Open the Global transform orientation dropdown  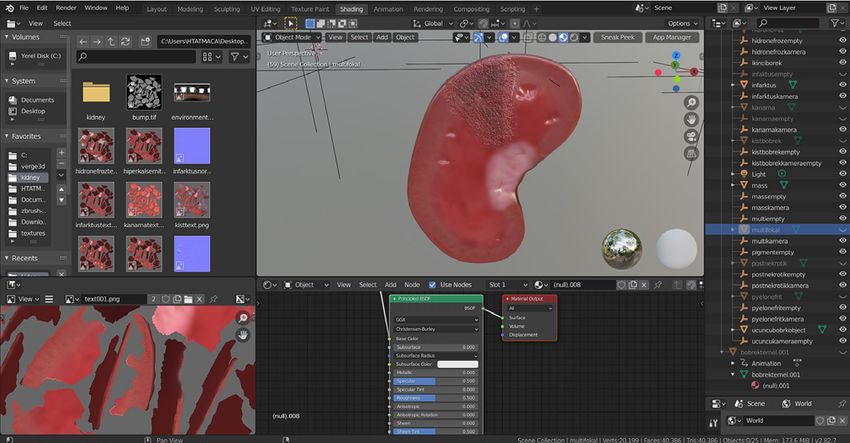433,23
